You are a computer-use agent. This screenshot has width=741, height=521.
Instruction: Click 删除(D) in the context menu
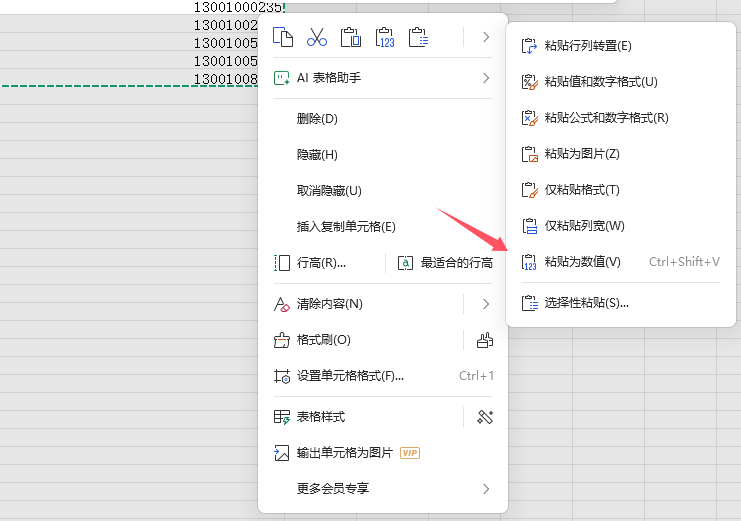click(317, 119)
